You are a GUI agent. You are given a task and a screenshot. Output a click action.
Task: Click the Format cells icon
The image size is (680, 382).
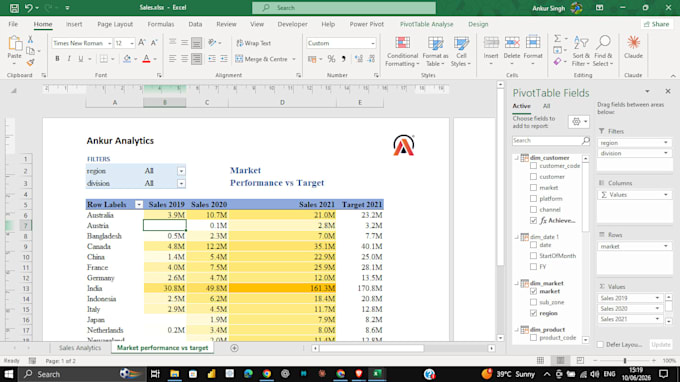[533, 43]
